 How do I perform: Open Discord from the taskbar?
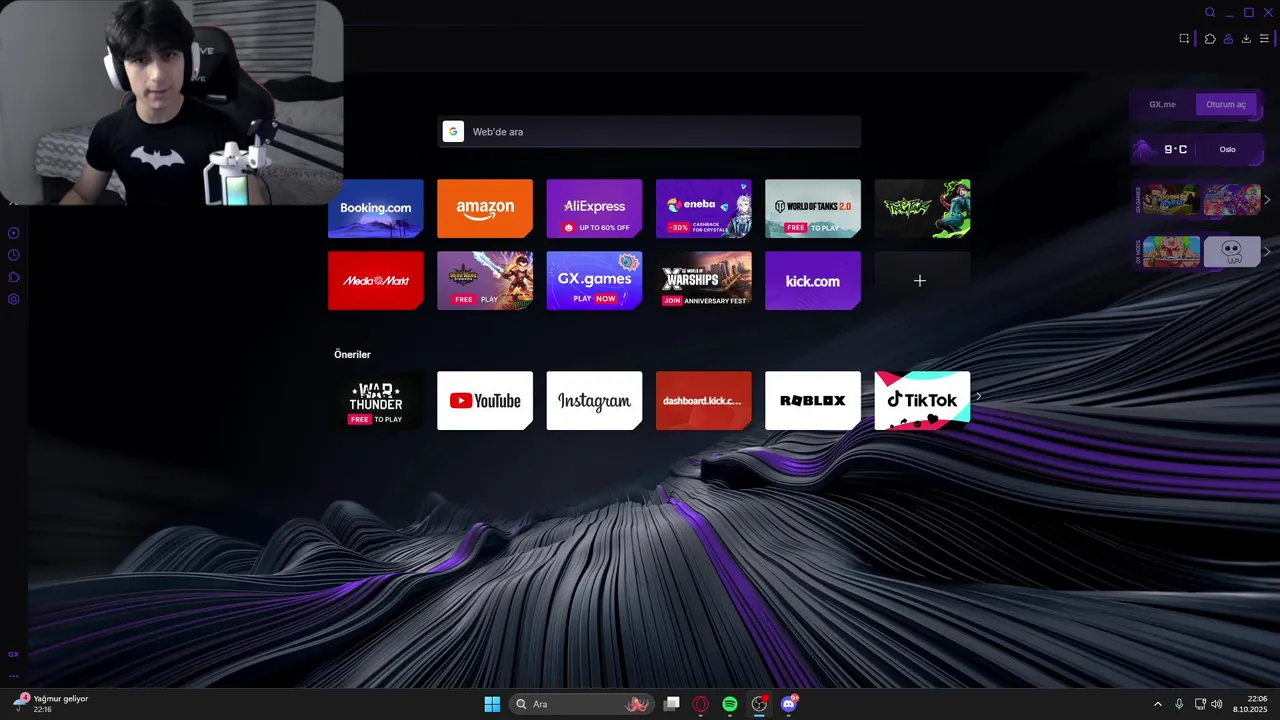(x=789, y=704)
